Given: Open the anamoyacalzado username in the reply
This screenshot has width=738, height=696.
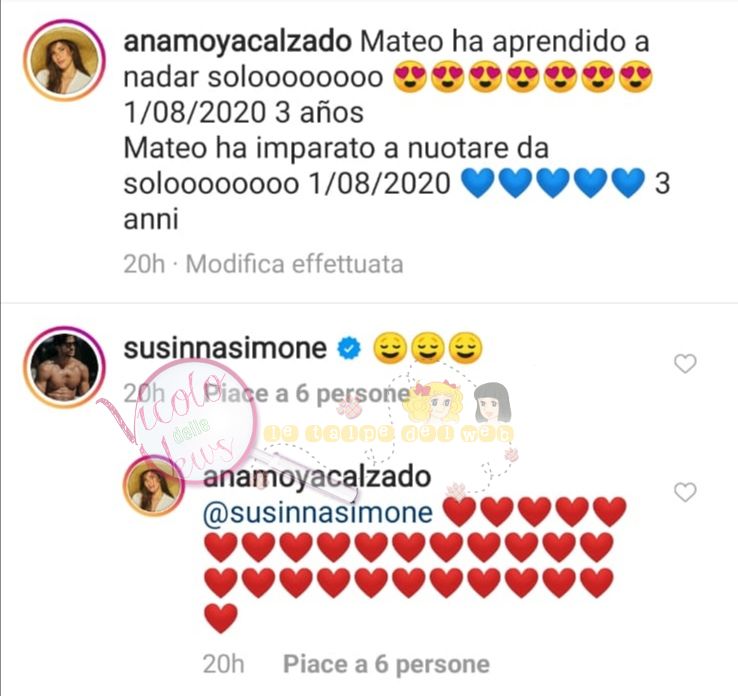Looking at the screenshot, I should click(x=317, y=477).
